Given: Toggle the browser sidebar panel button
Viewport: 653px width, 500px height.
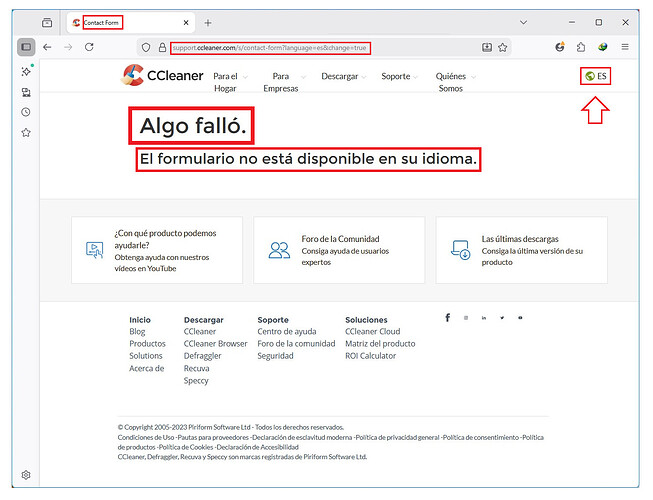Looking at the screenshot, I should [26, 47].
